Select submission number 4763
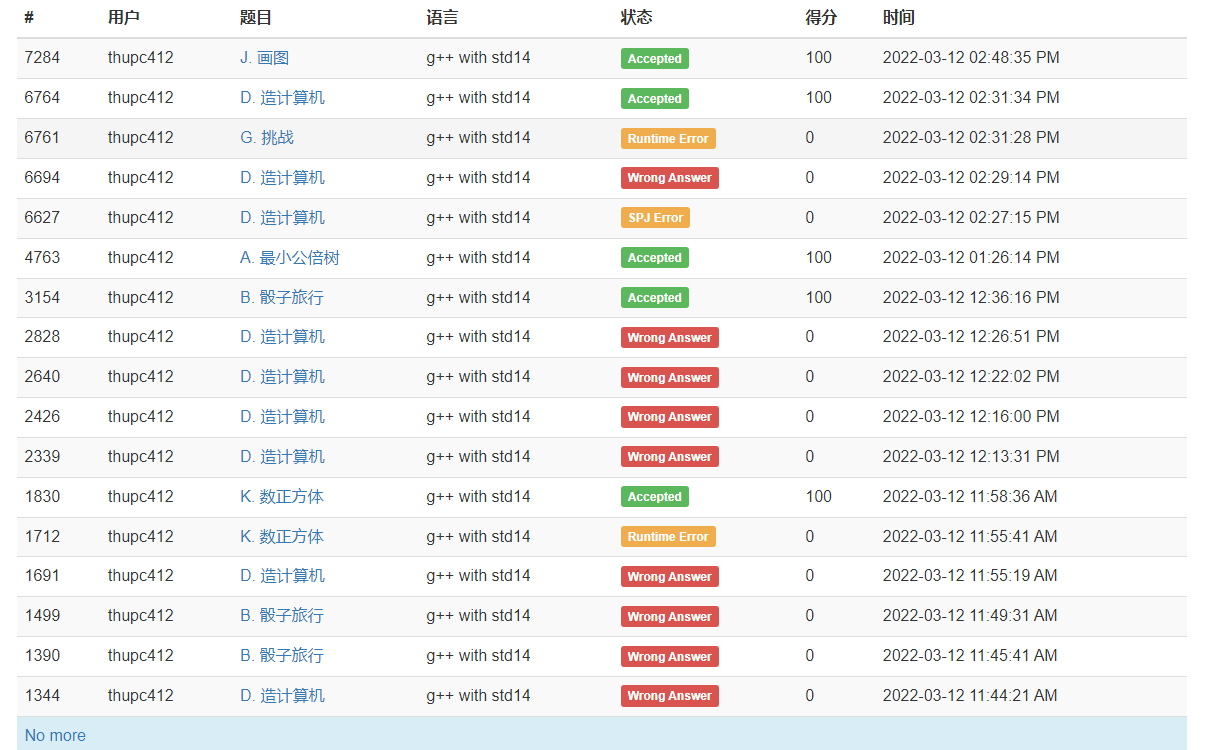Image resolution: width=1205 pixels, height=750 pixels. (x=42, y=258)
